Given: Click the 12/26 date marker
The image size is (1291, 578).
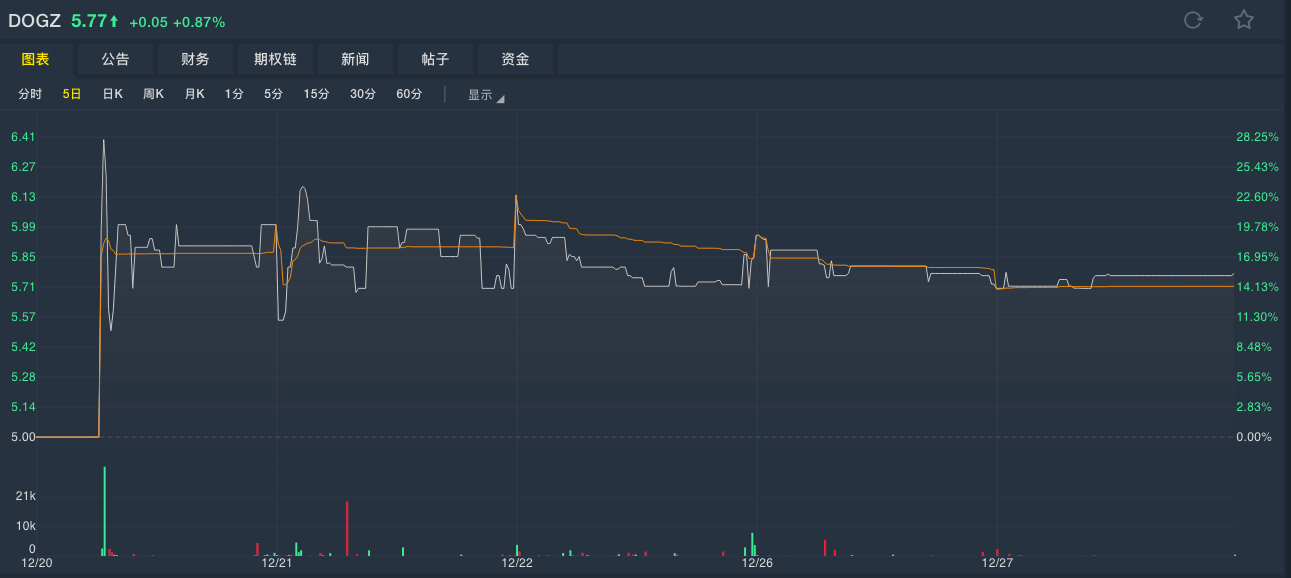Looking at the screenshot, I should tap(757, 563).
